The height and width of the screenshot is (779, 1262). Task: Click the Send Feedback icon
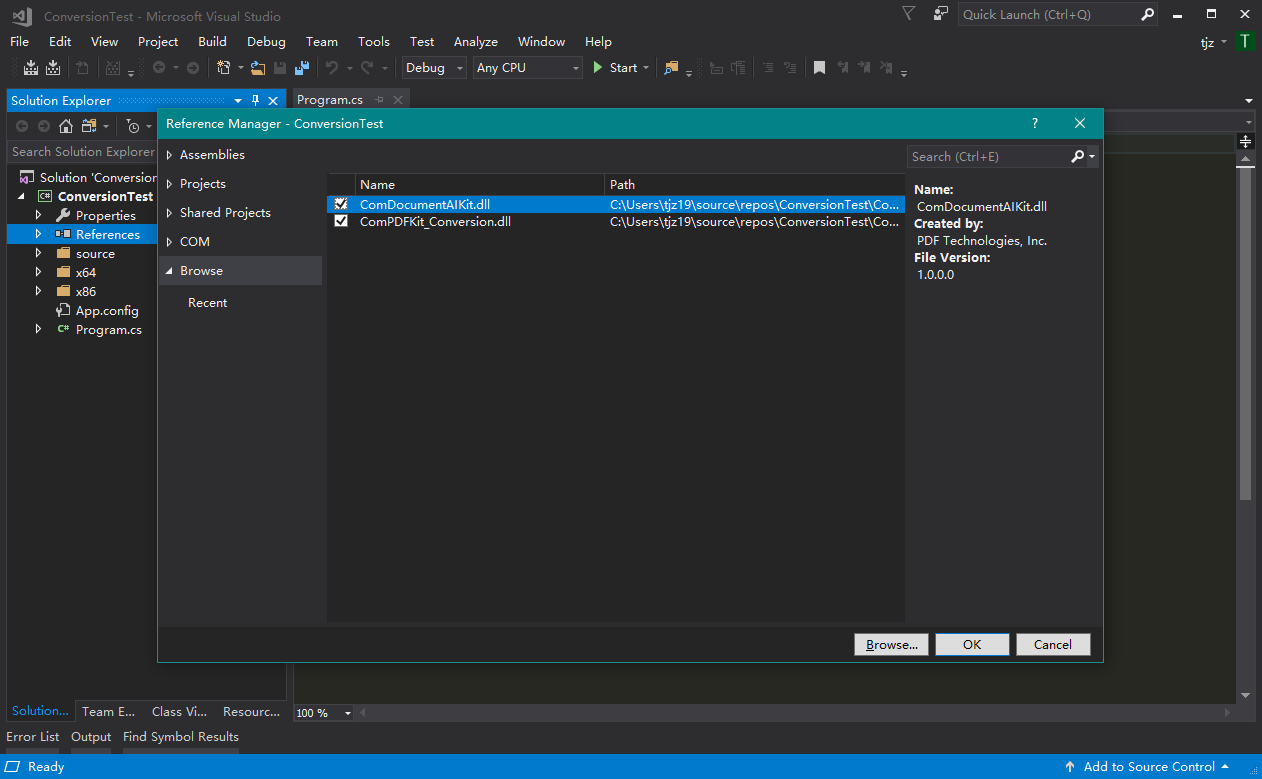coord(941,14)
